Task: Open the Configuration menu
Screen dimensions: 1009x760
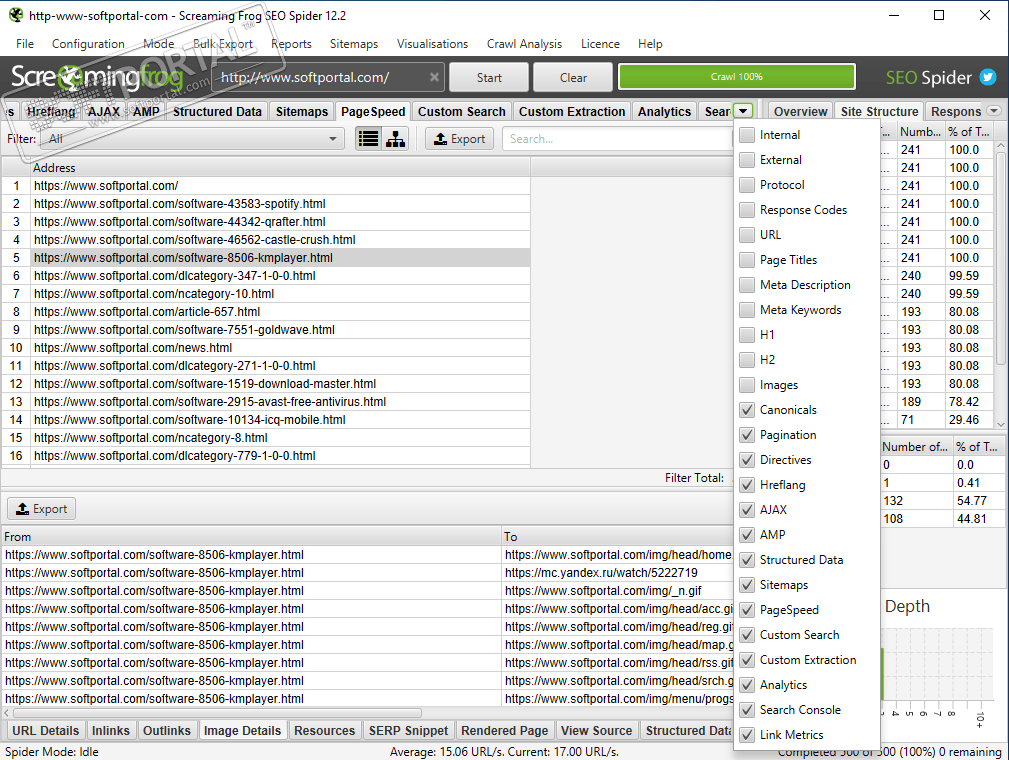Action: [x=88, y=44]
